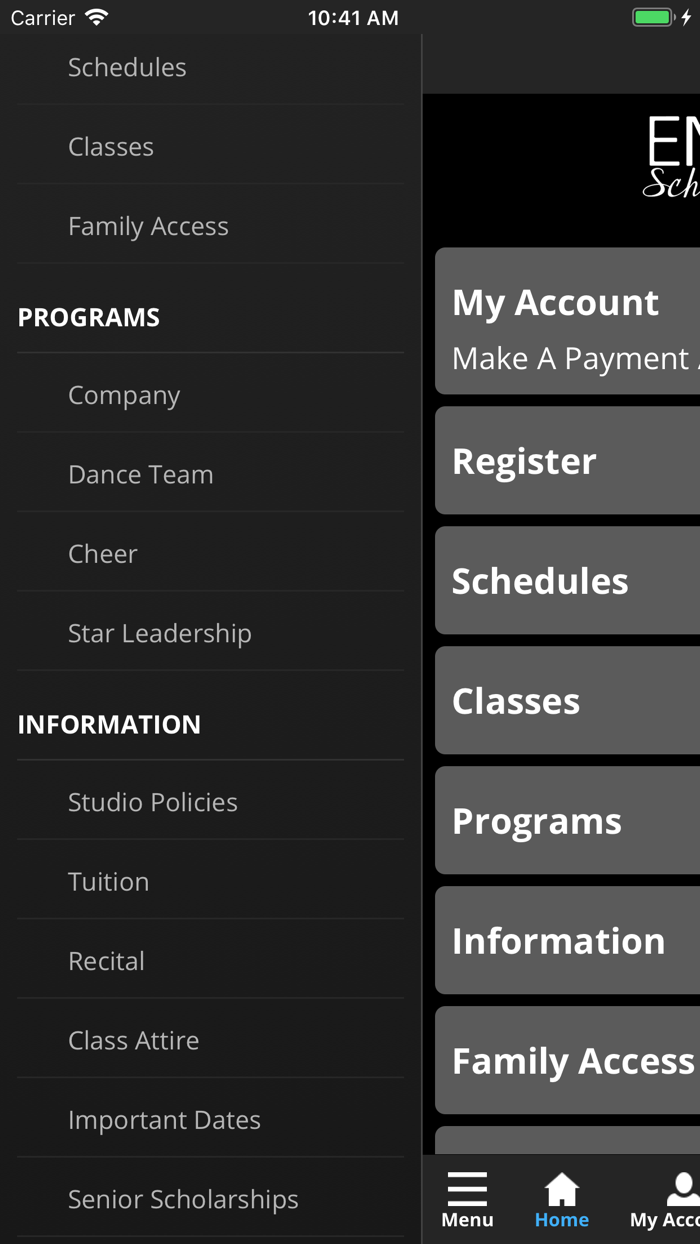
Task: Tap the My Account person icon
Action: click(680, 1190)
